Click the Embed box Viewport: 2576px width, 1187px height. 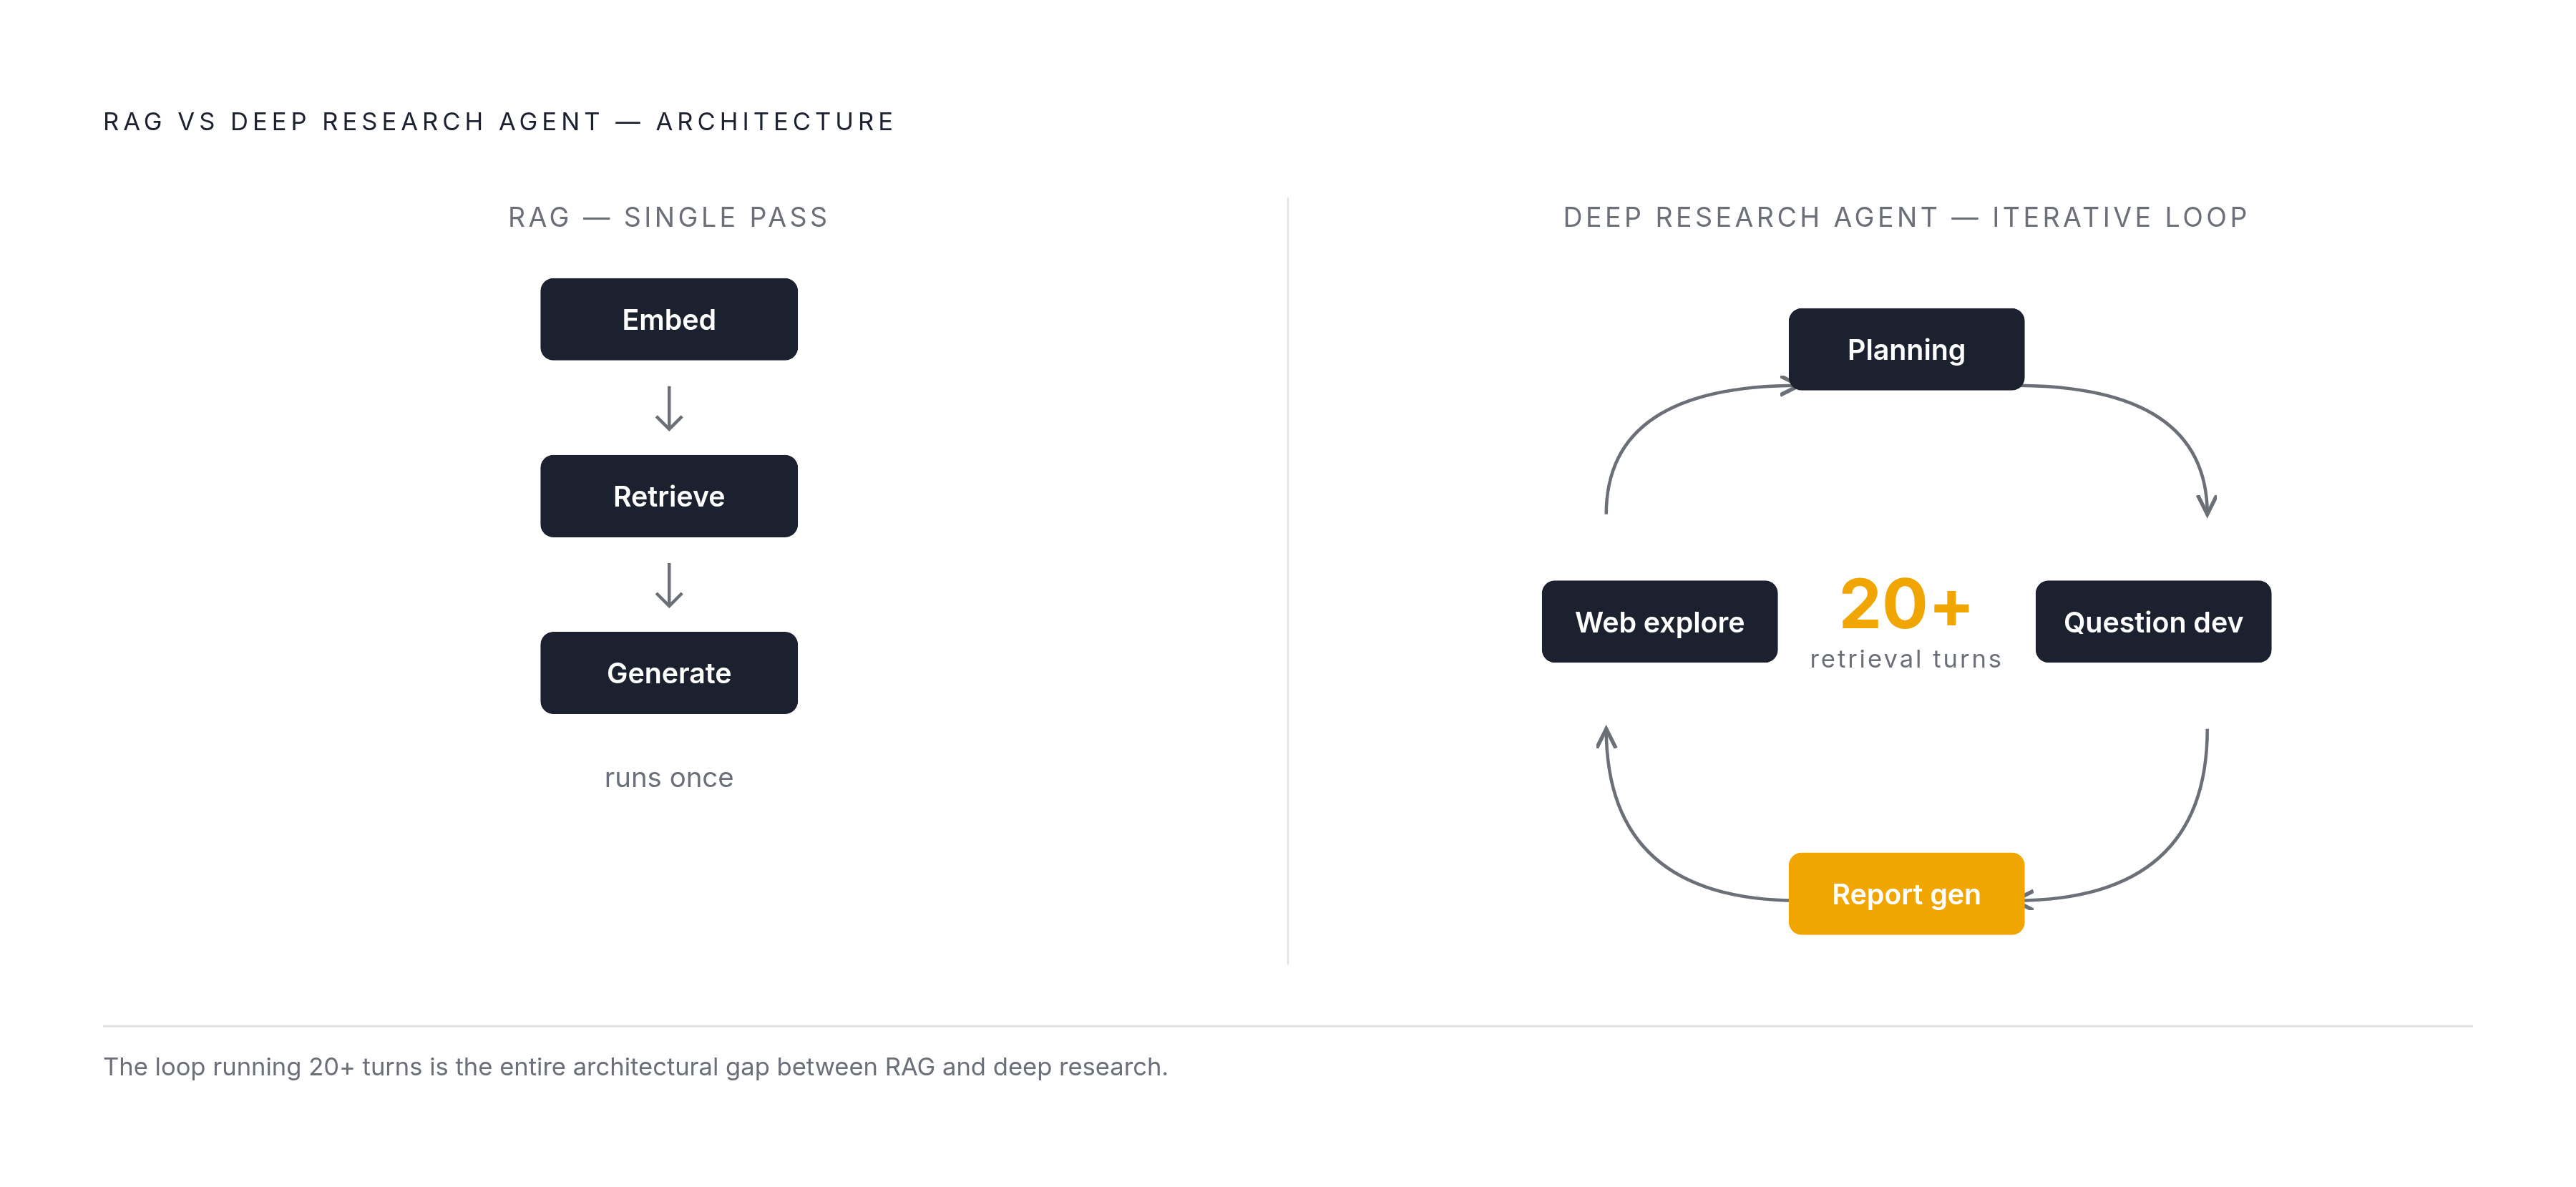point(669,319)
